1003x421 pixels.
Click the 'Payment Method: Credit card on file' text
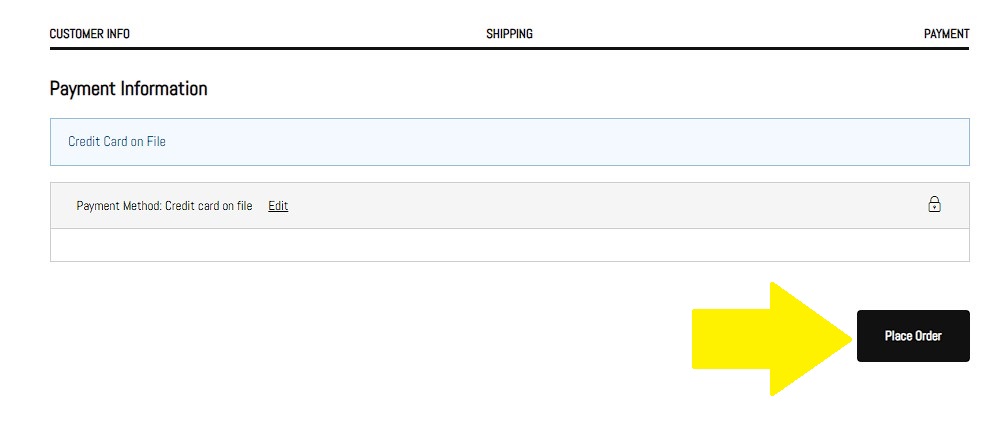pos(164,206)
